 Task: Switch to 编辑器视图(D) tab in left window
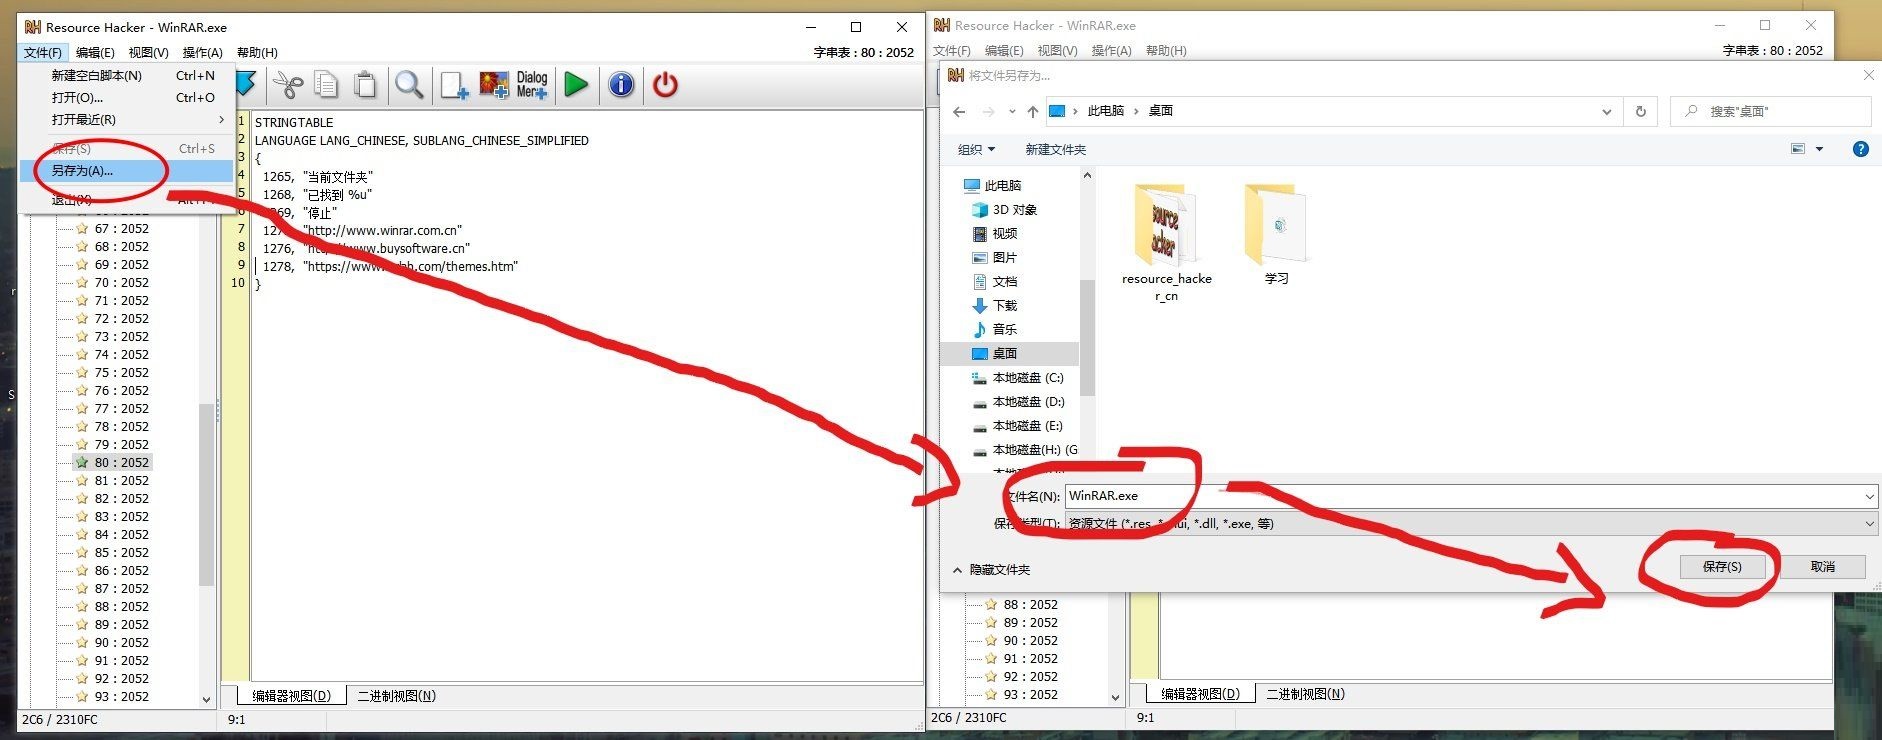pos(291,696)
